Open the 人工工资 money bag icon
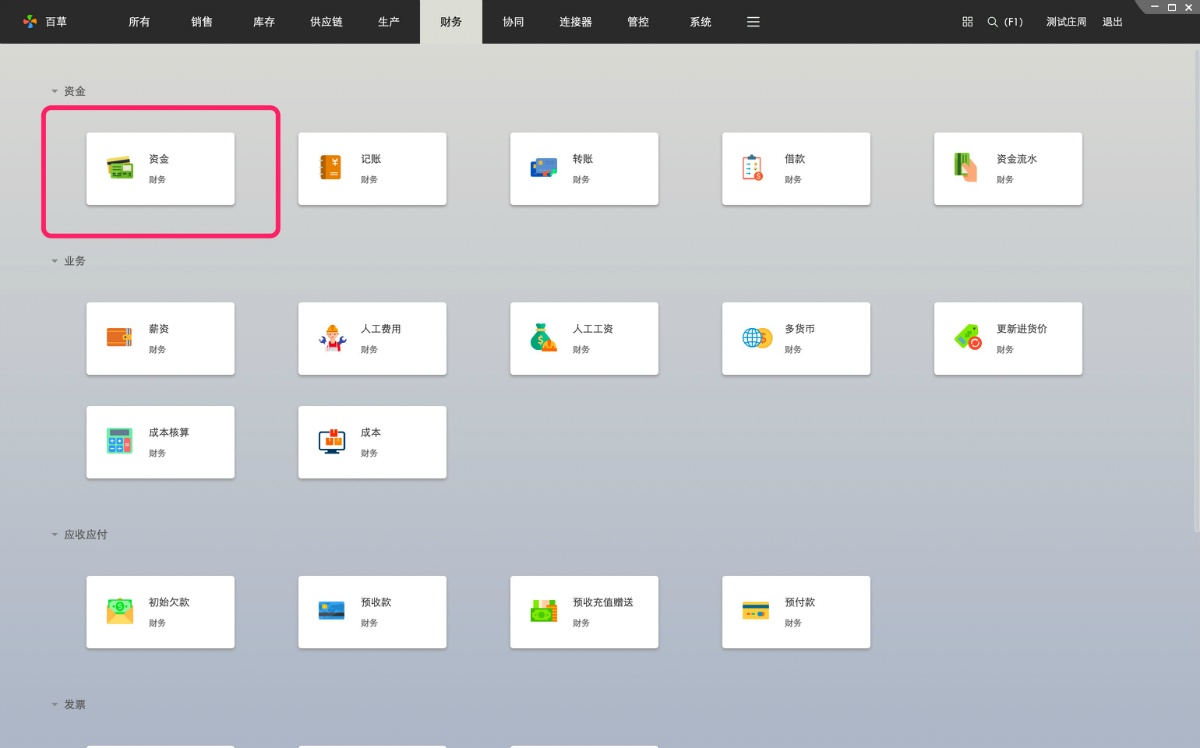Image resolution: width=1200 pixels, height=748 pixels. (x=543, y=338)
